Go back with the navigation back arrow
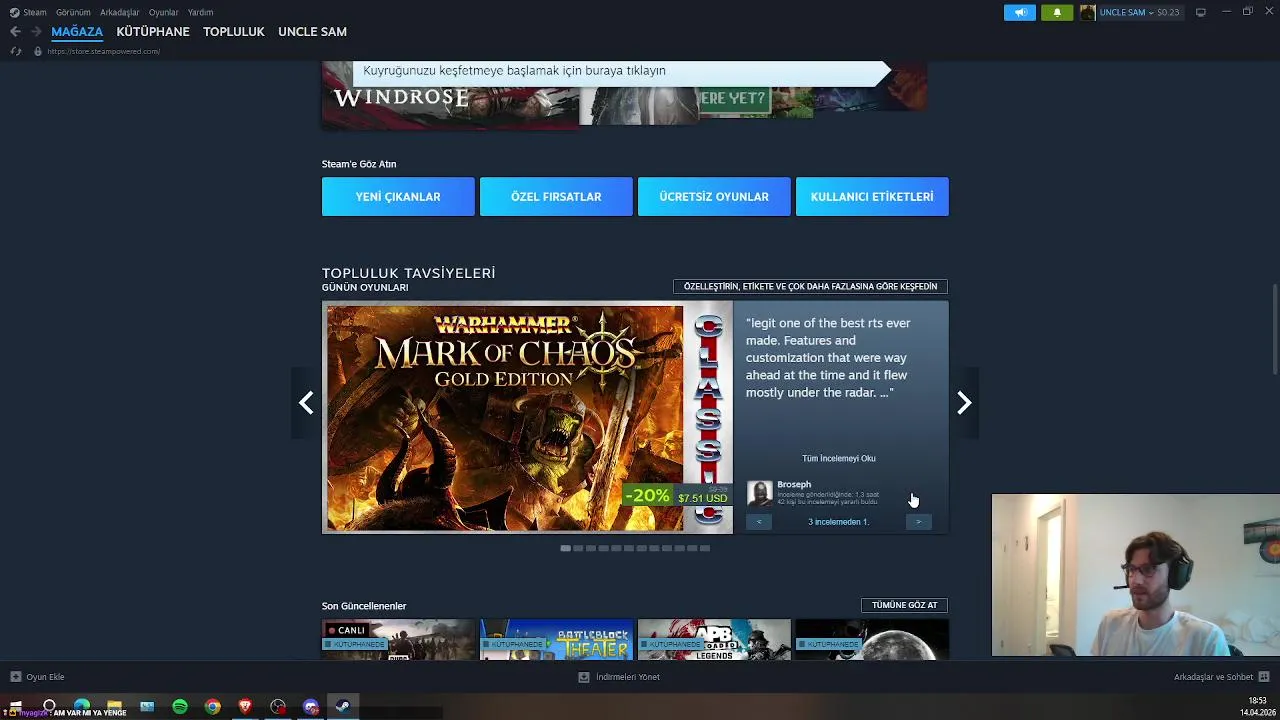The width and height of the screenshot is (1280, 720). [x=15, y=32]
